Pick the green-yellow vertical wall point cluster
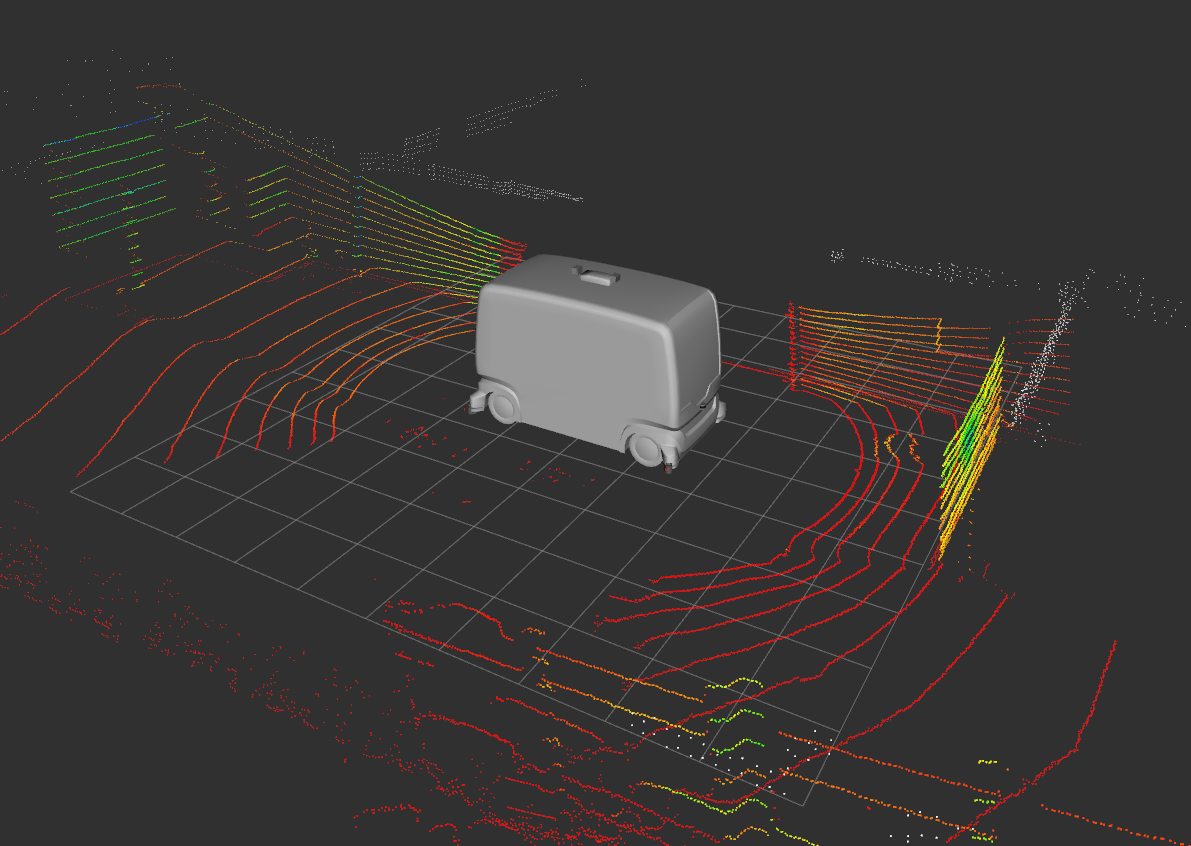The image size is (1191, 846). pos(970,440)
